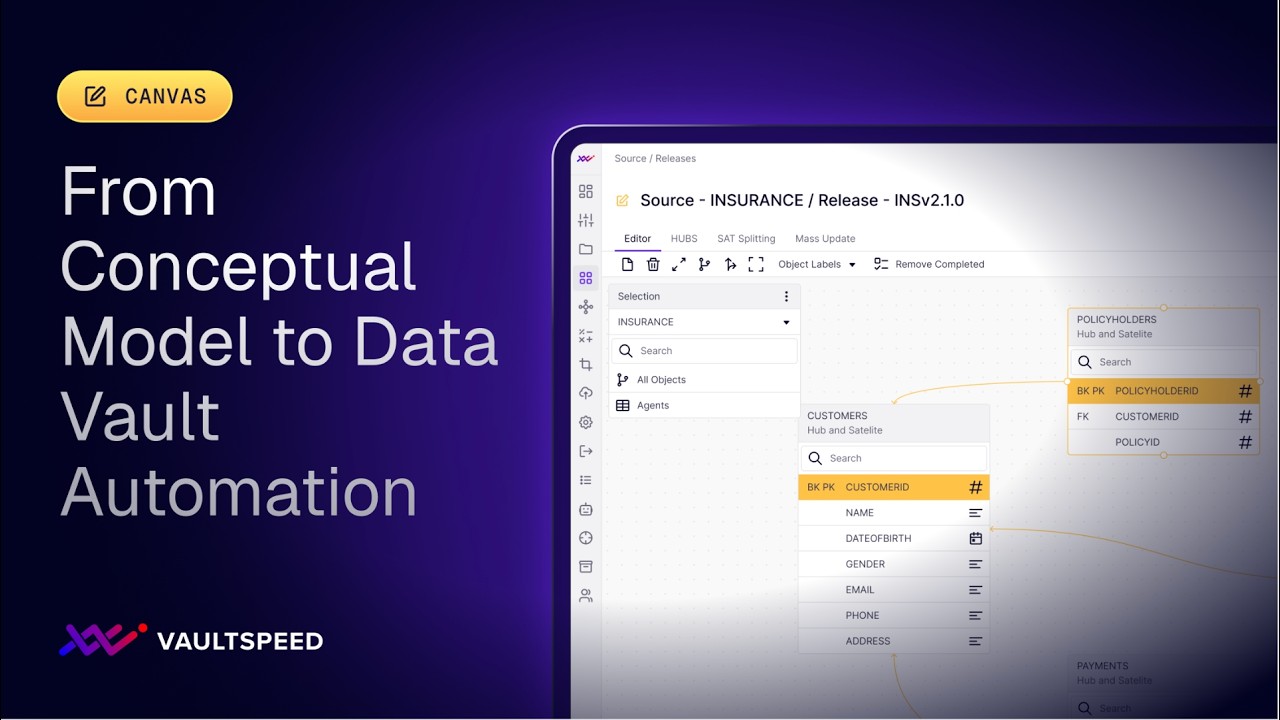This screenshot has height=720, width=1280.
Task: Click the expand arrows icon in toolbar
Action: (x=679, y=264)
